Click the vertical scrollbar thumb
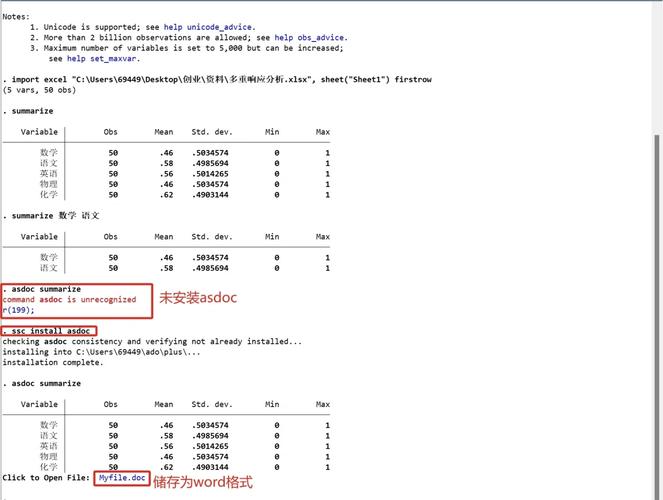The image size is (663, 500). click(655, 300)
